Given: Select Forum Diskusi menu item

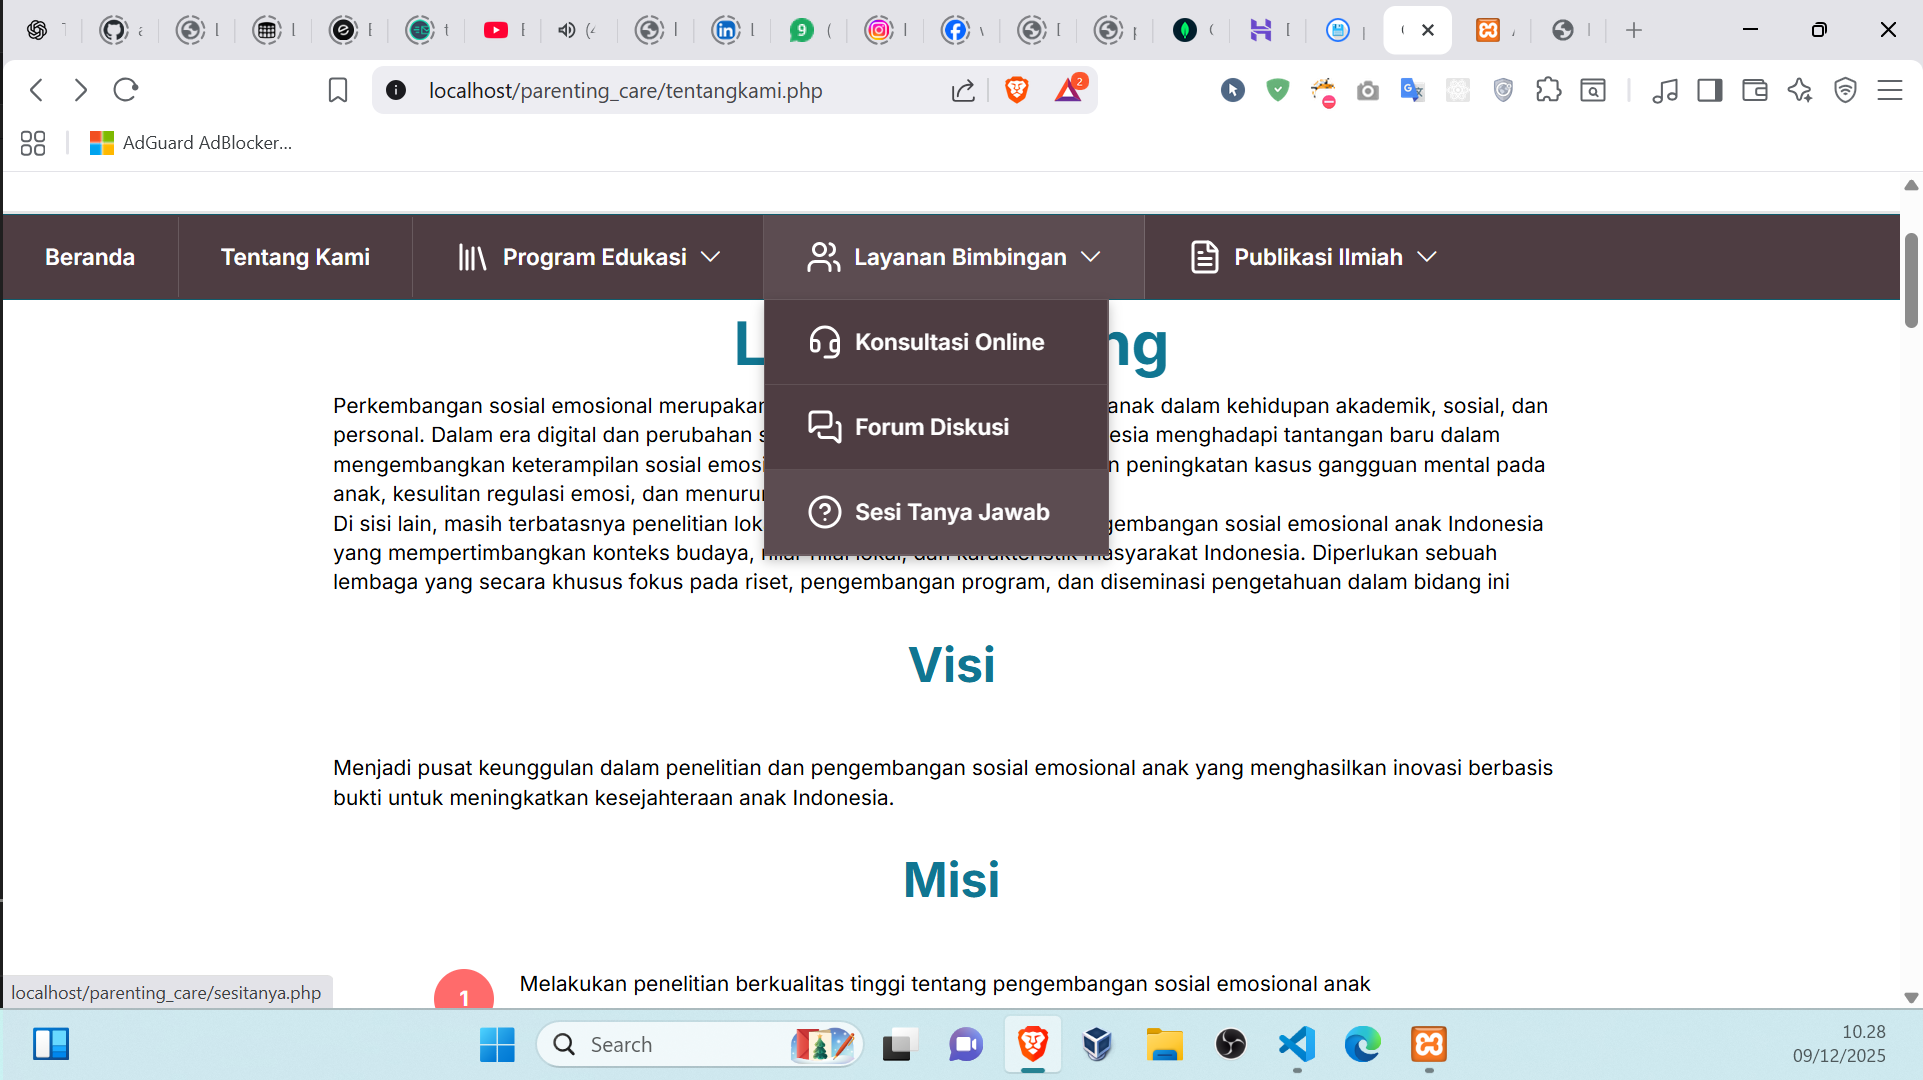Looking at the screenshot, I should [931, 427].
